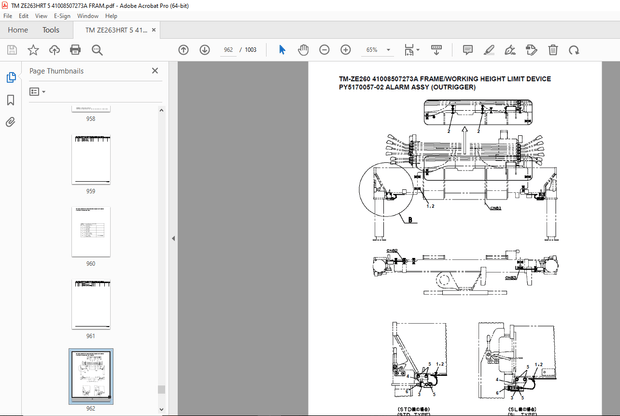Click thumbnail scrollbar up arrow
Image resolution: width=620 pixels, height=416 pixels.
161,110
